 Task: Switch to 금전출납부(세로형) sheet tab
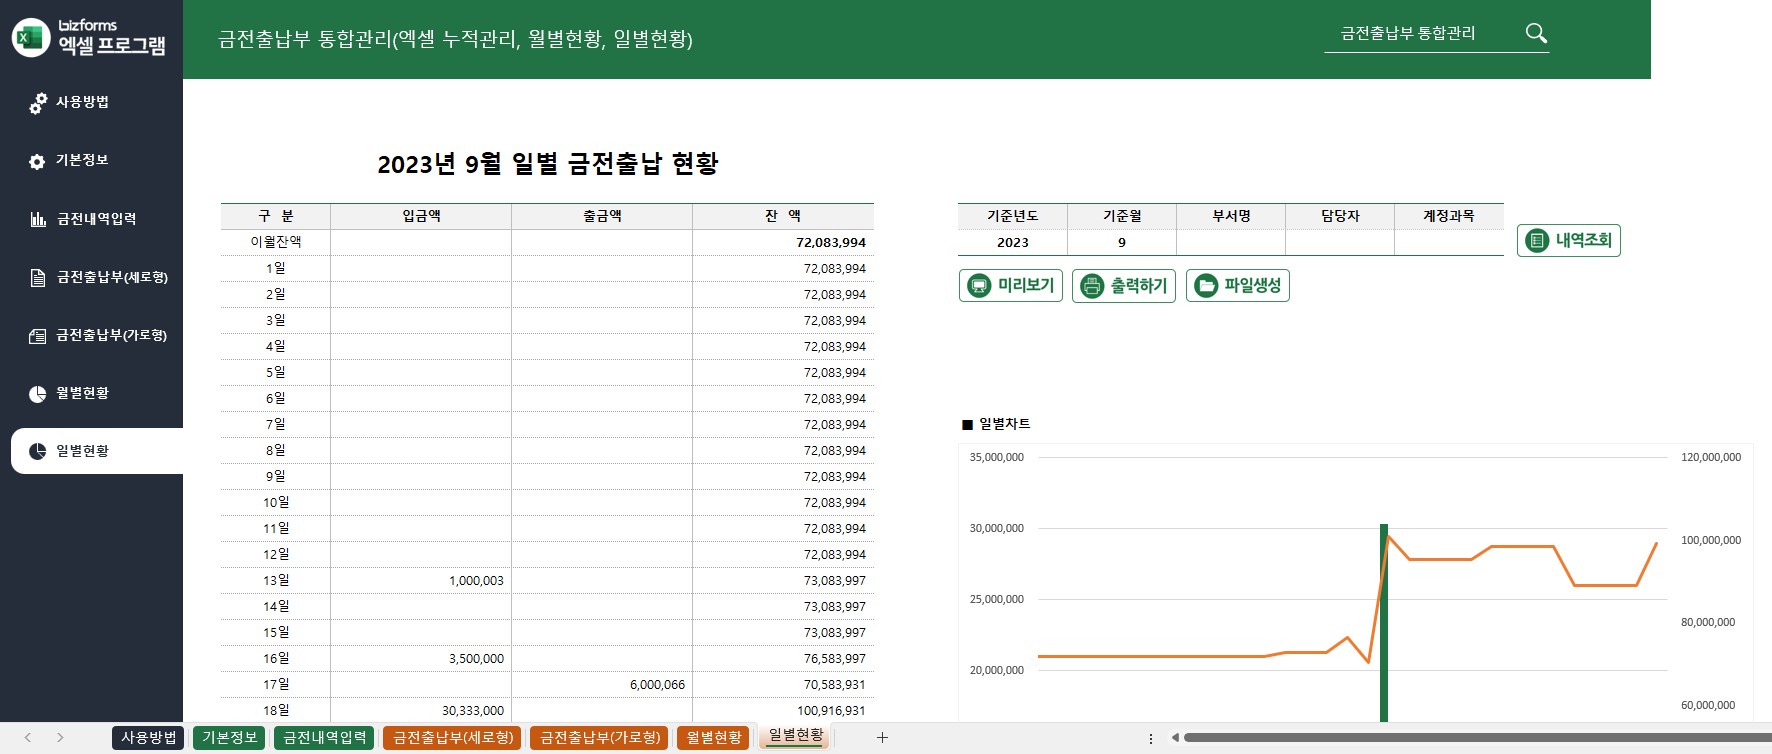pos(452,738)
